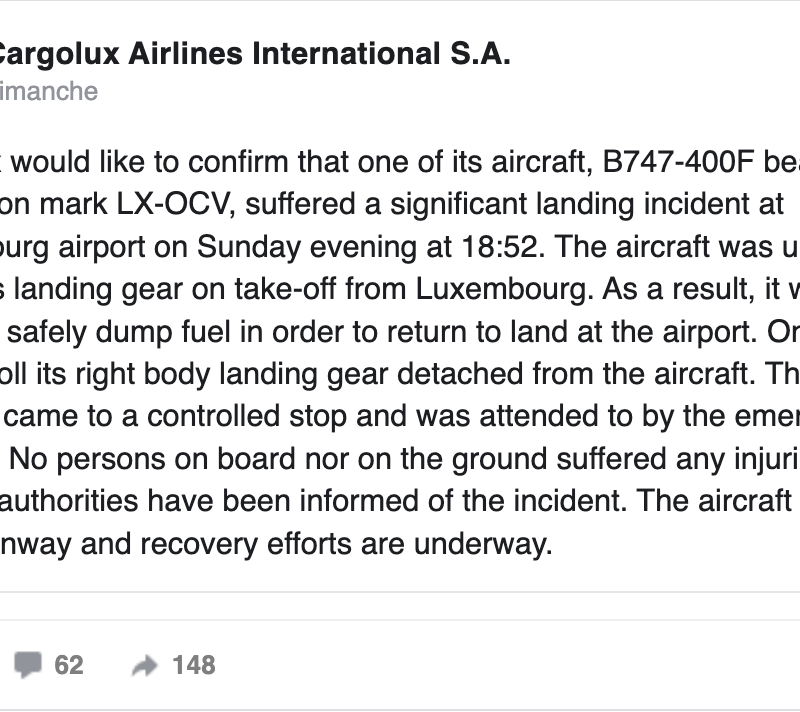The width and height of the screenshot is (800, 712).
Task: Open the 148 shares count
Action: [x=193, y=665]
